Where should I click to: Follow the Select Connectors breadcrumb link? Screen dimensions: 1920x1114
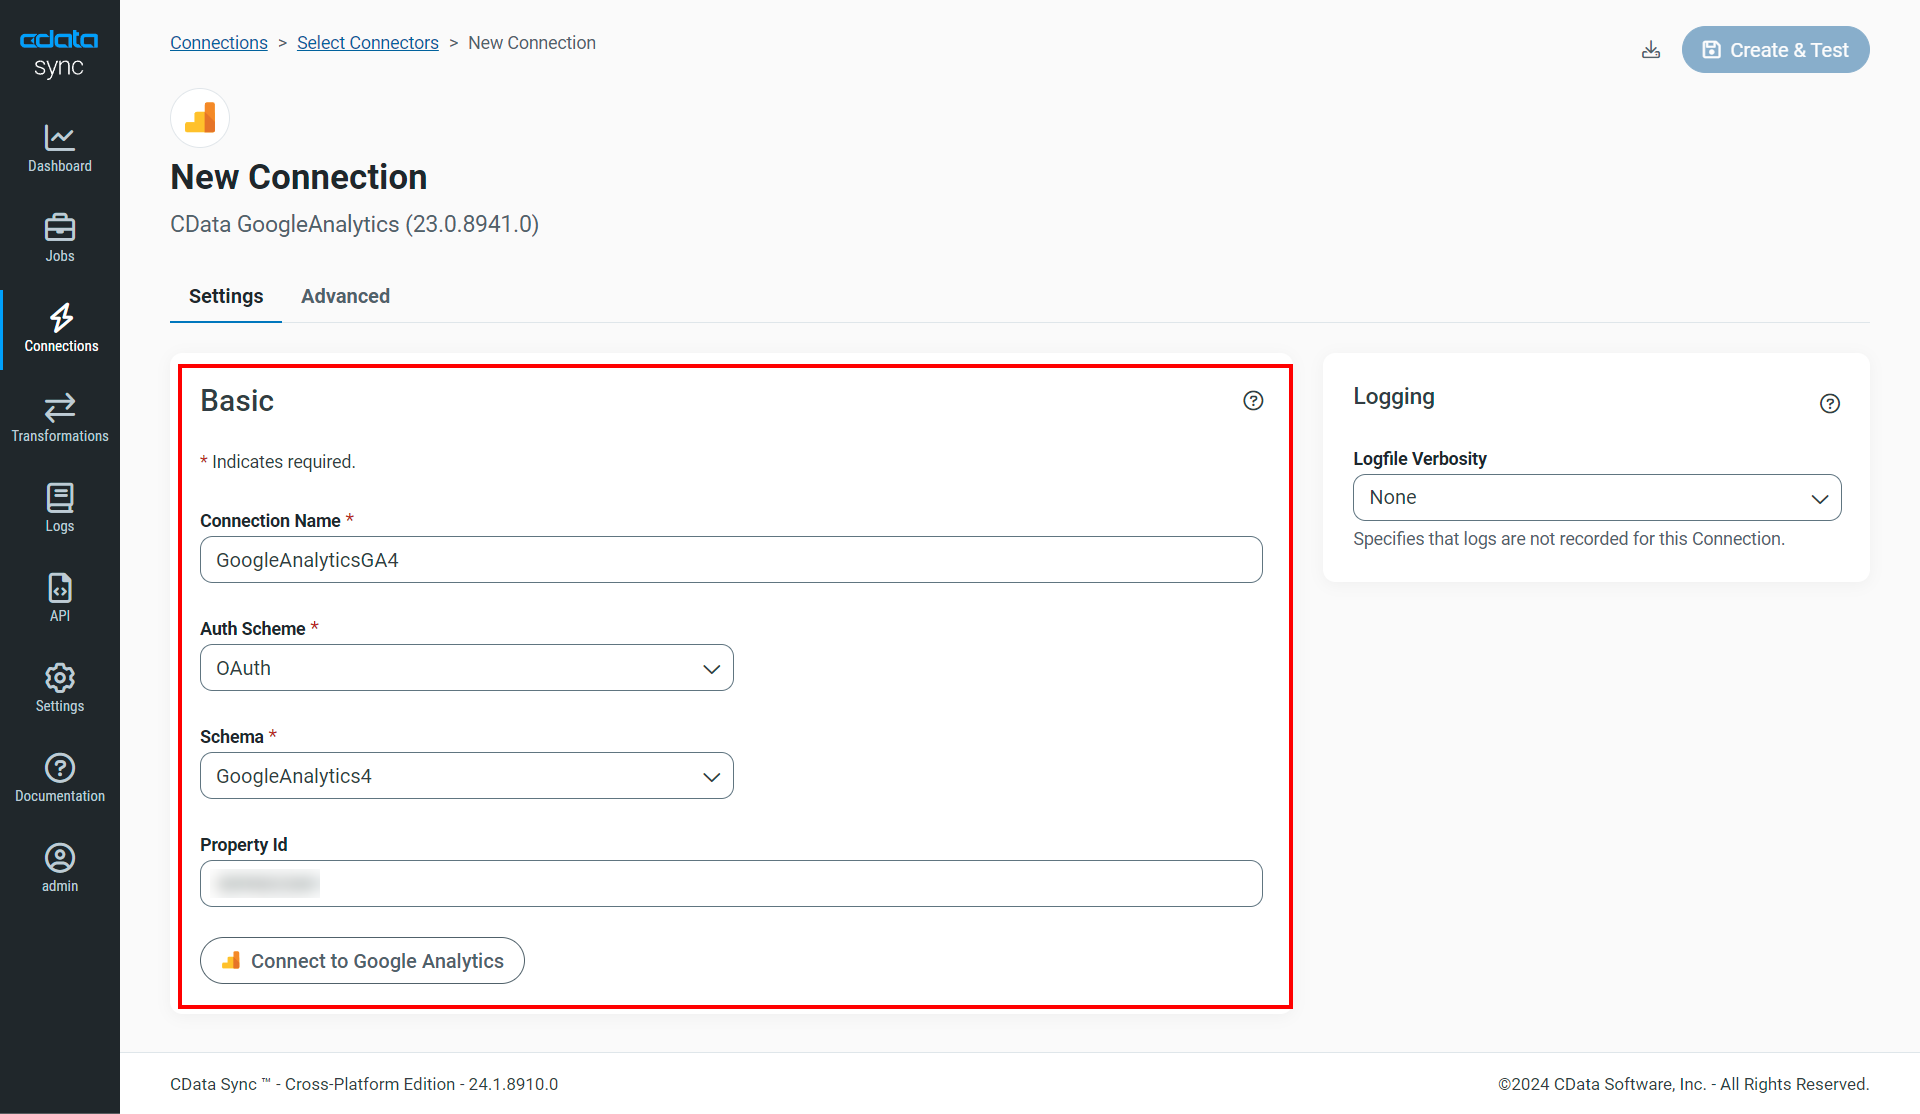click(368, 43)
